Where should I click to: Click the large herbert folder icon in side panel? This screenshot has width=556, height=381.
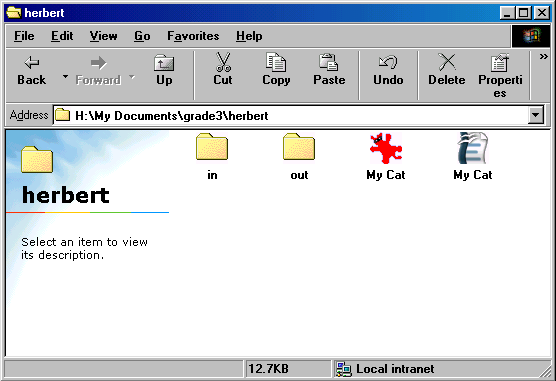point(37,159)
